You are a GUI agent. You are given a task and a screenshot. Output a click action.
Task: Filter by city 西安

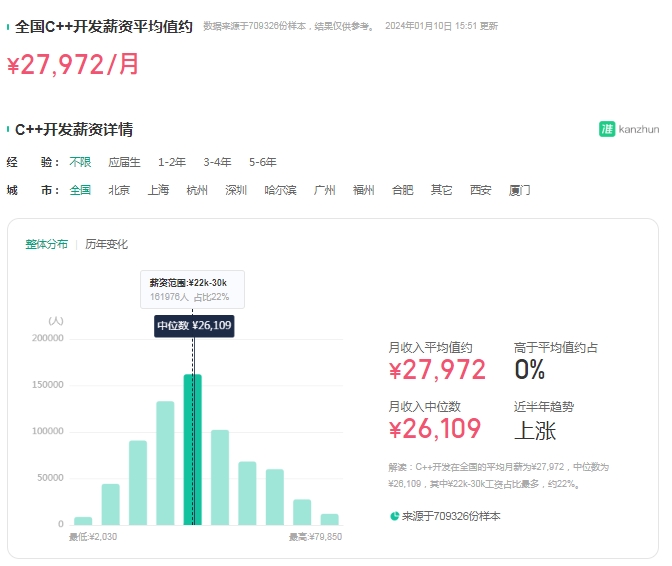(480, 190)
